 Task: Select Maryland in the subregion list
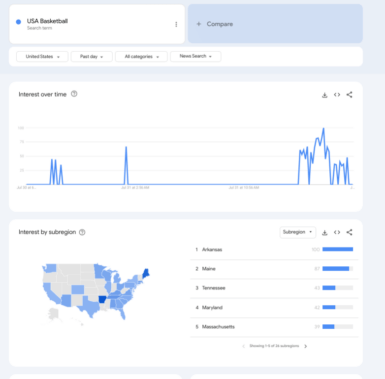(274, 307)
